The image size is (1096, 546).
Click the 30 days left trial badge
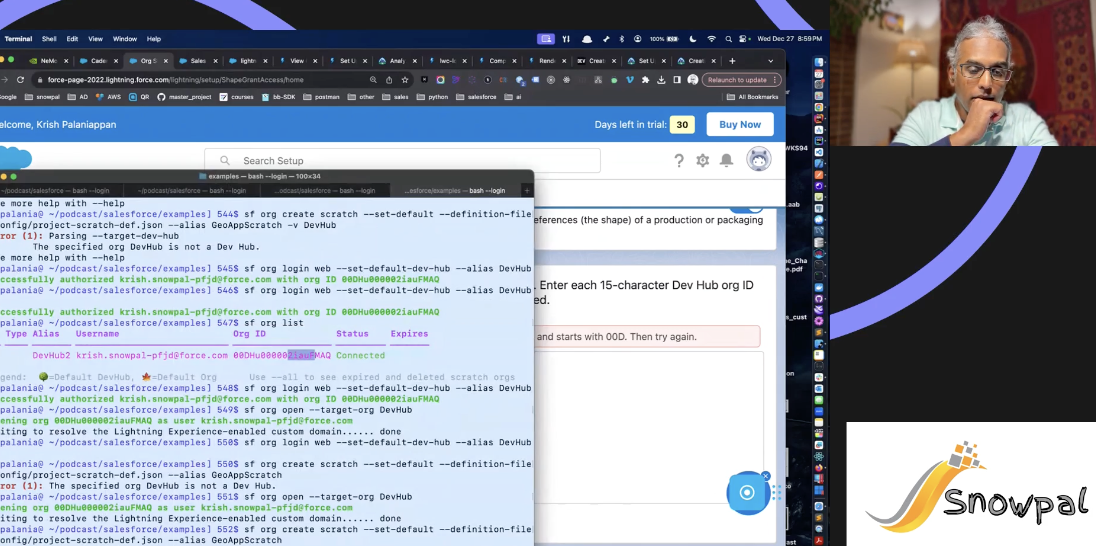coord(682,124)
